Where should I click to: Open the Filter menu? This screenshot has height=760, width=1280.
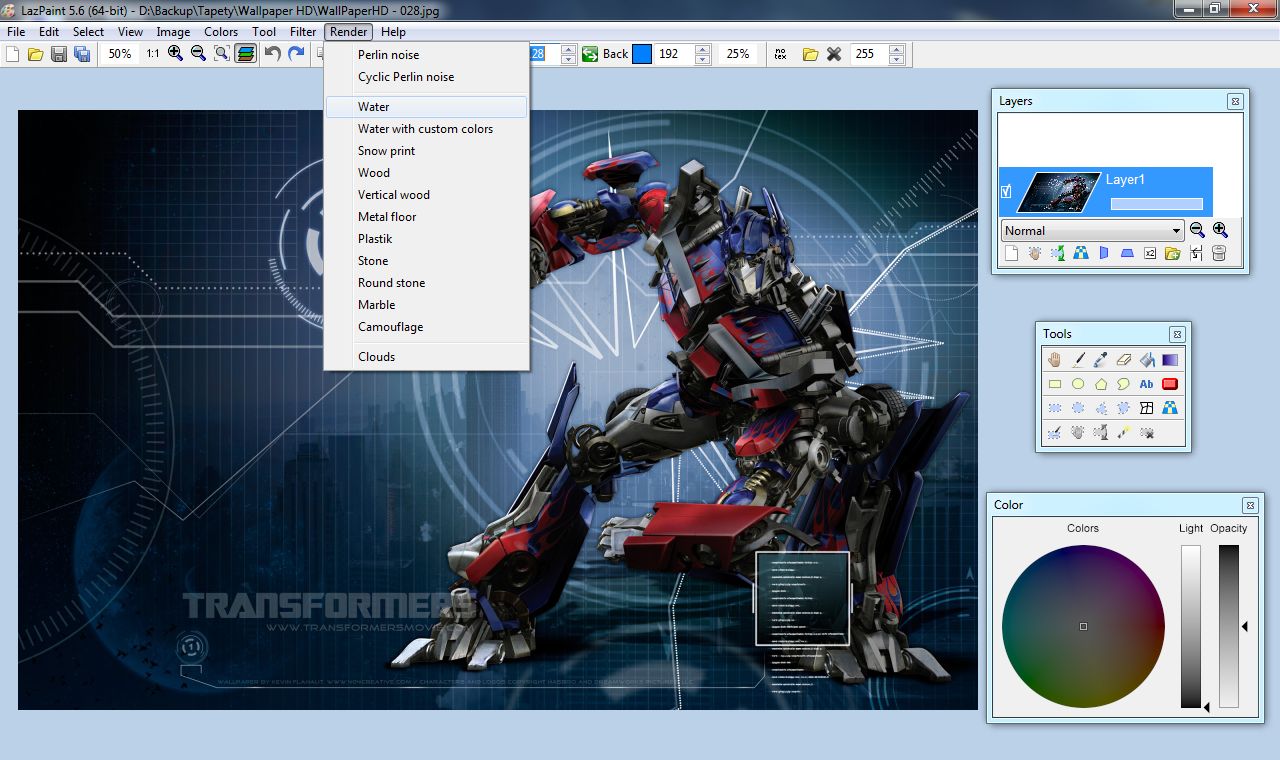[x=303, y=32]
